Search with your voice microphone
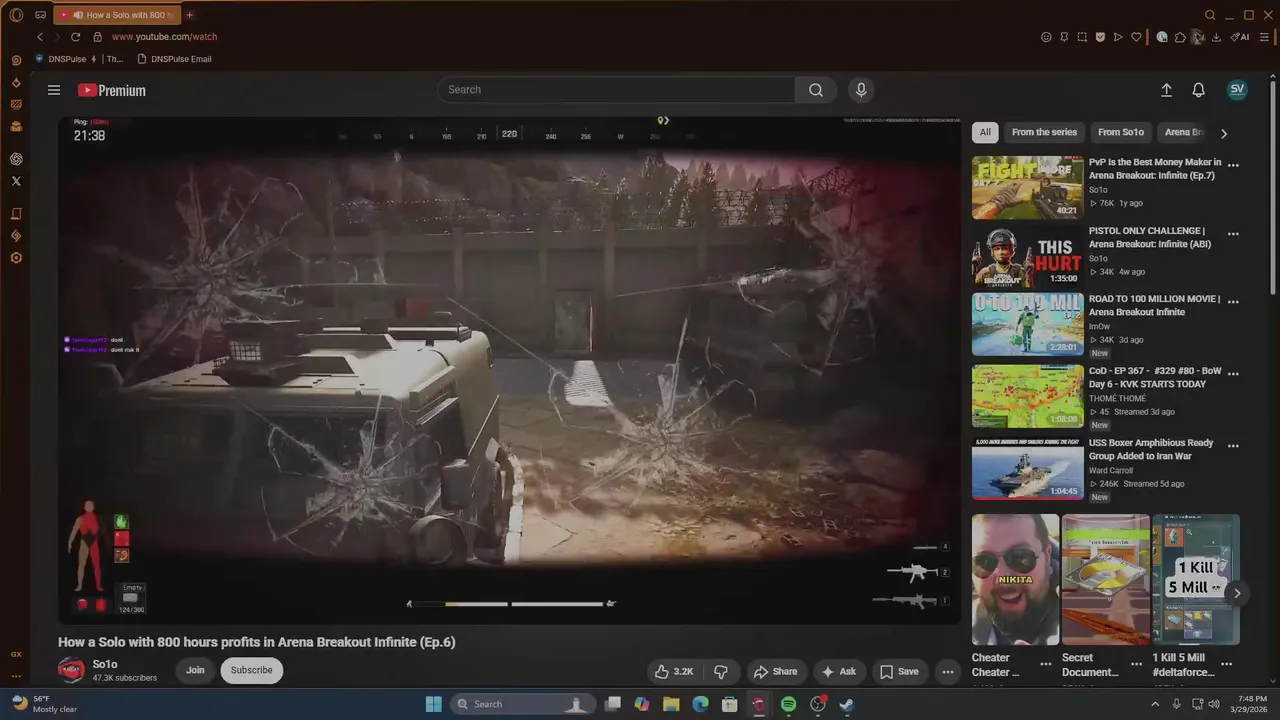The width and height of the screenshot is (1280, 720). [x=861, y=90]
